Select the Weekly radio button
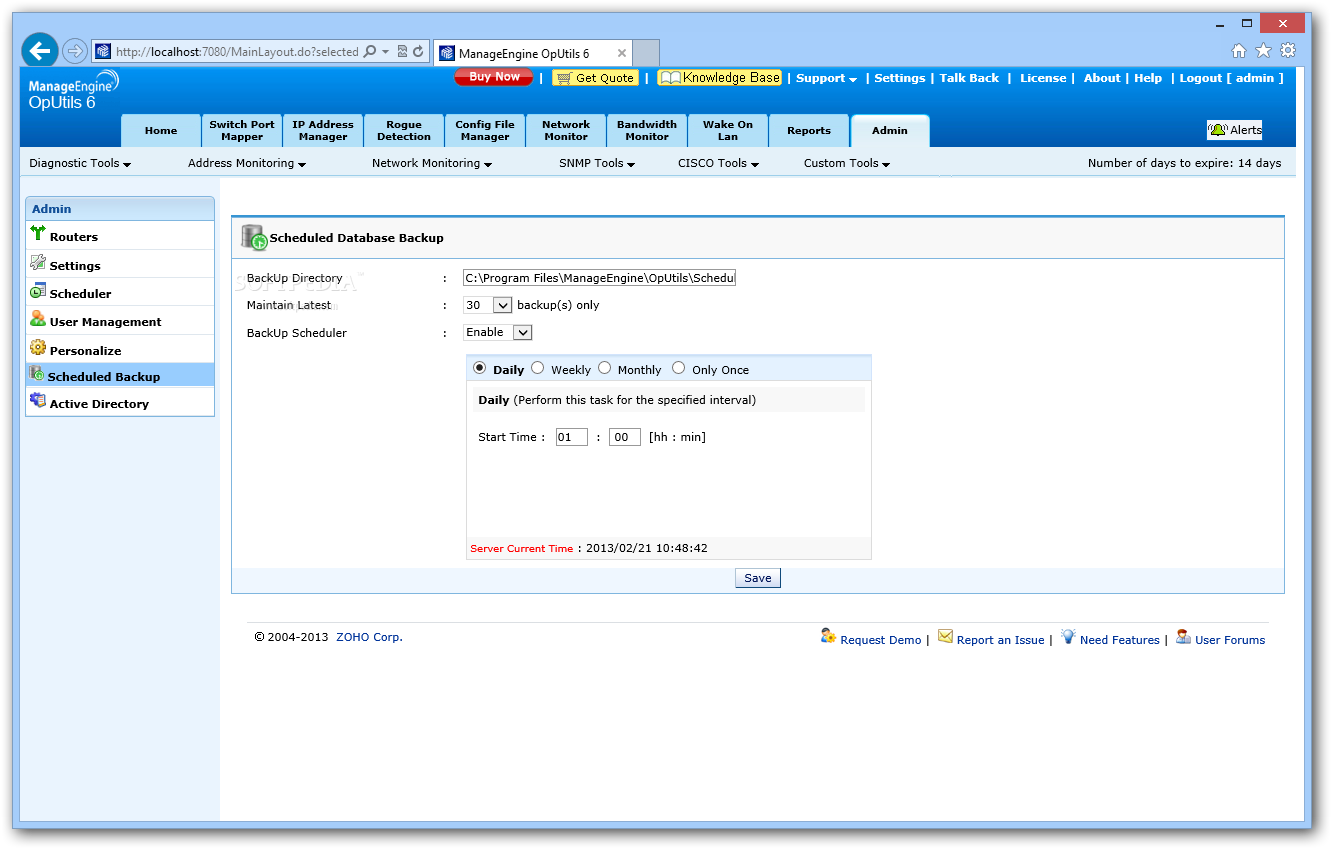Image resolution: width=1332 pixels, height=849 pixels. [538, 368]
